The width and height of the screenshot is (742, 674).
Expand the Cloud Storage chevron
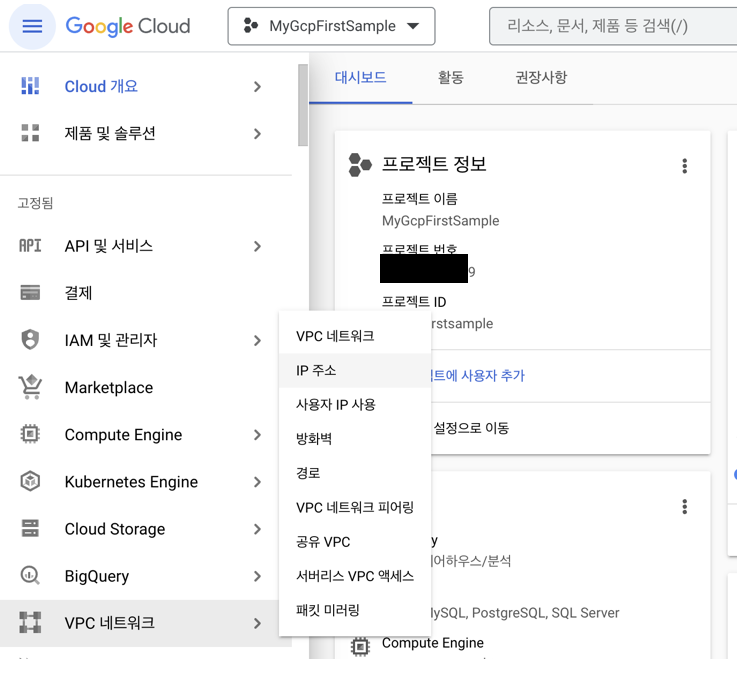tap(257, 529)
